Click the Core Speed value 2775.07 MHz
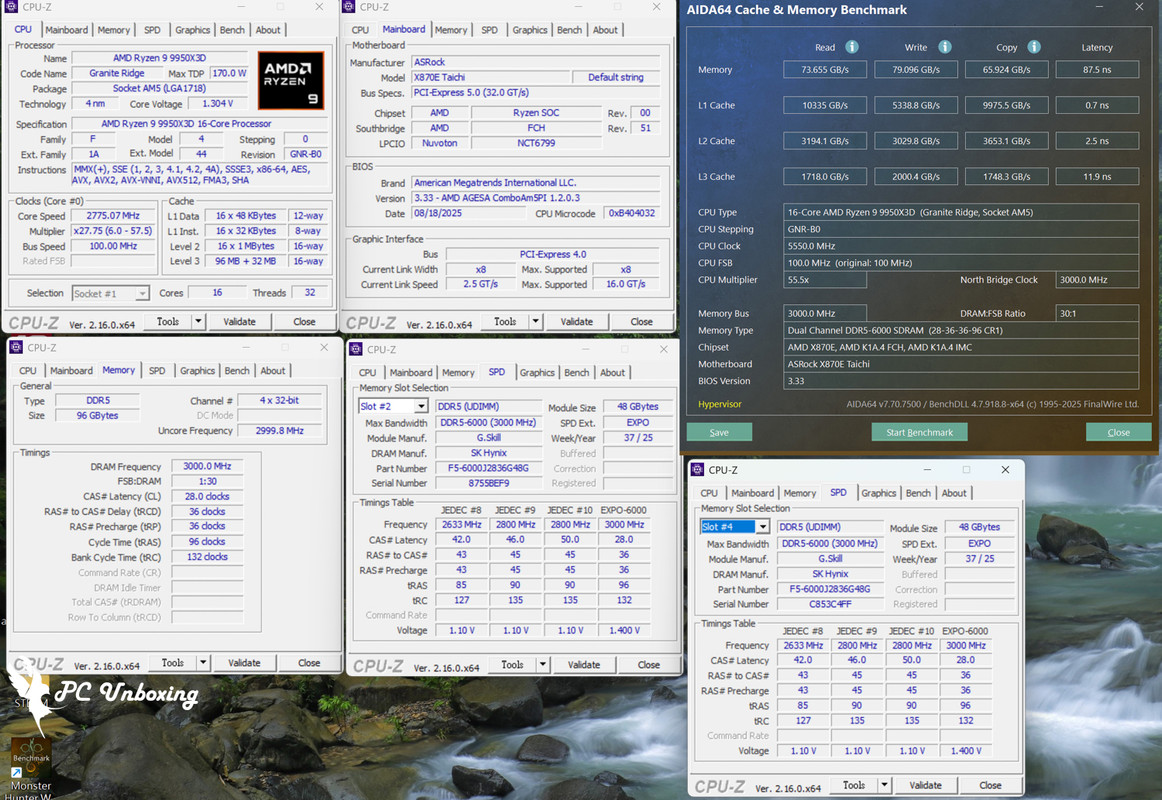The height and width of the screenshot is (800, 1162). point(113,216)
